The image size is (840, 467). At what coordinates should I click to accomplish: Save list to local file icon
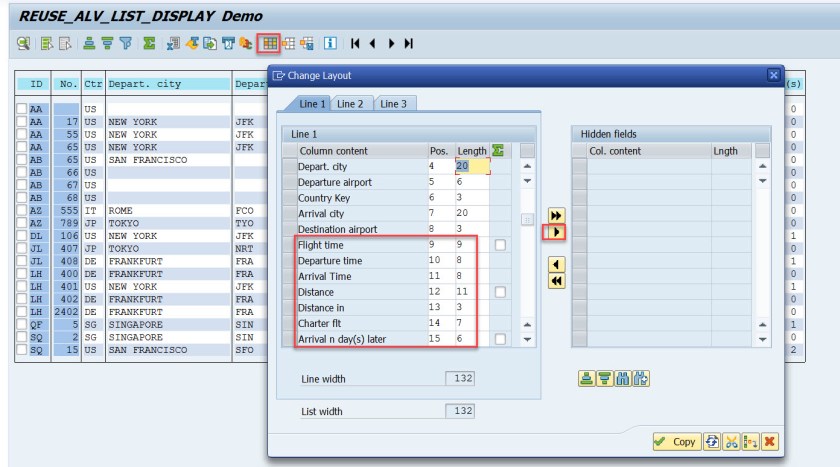(x=210, y=43)
